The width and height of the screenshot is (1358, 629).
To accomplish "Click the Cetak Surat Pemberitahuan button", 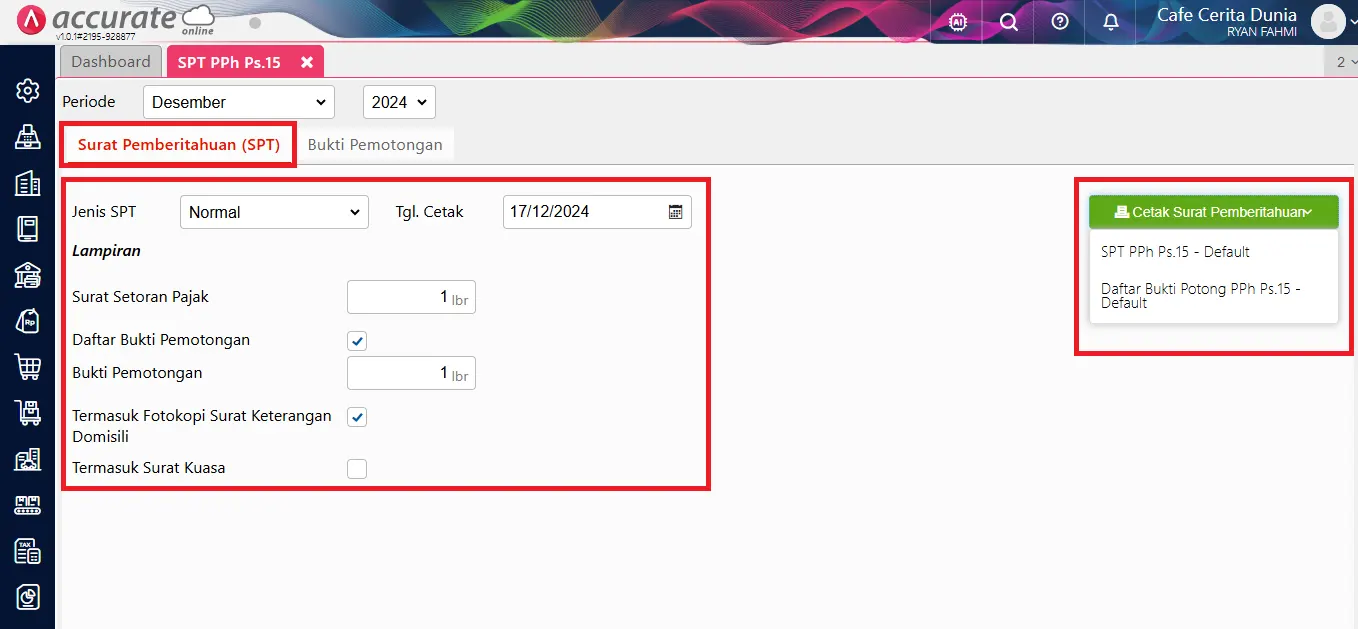I will pyautogui.click(x=1213, y=211).
